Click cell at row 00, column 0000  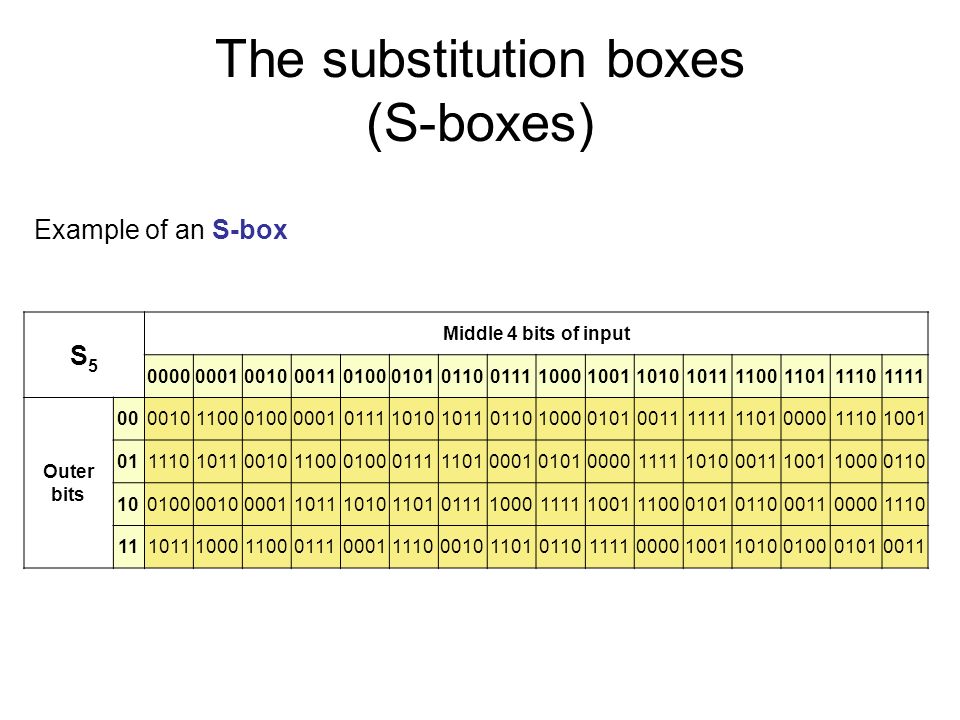tap(169, 419)
